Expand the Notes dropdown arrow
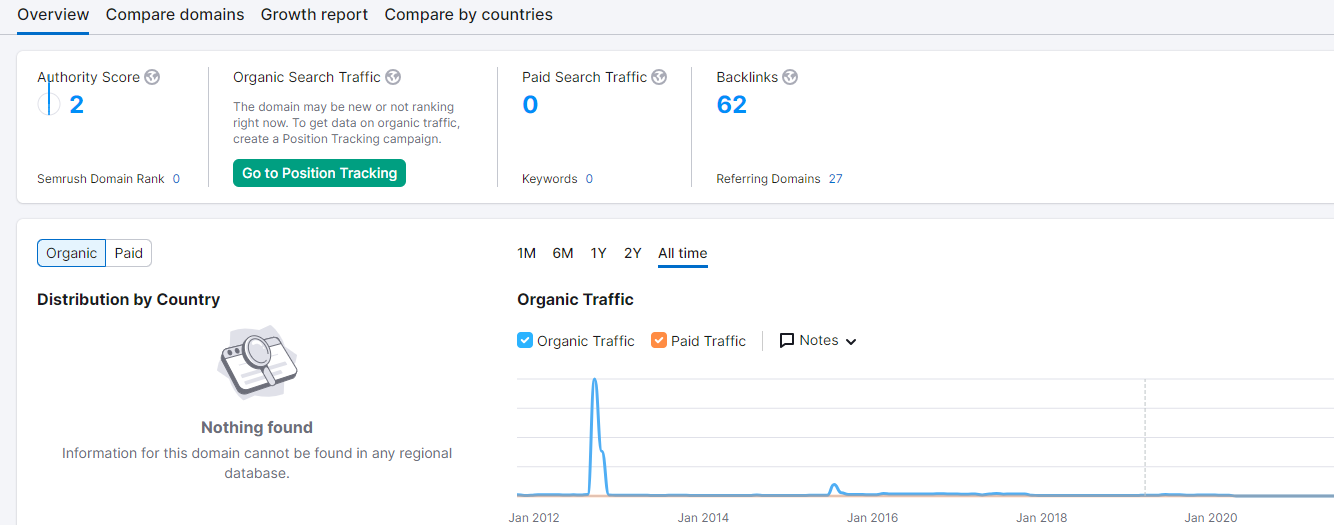1334x525 pixels. [x=851, y=342]
